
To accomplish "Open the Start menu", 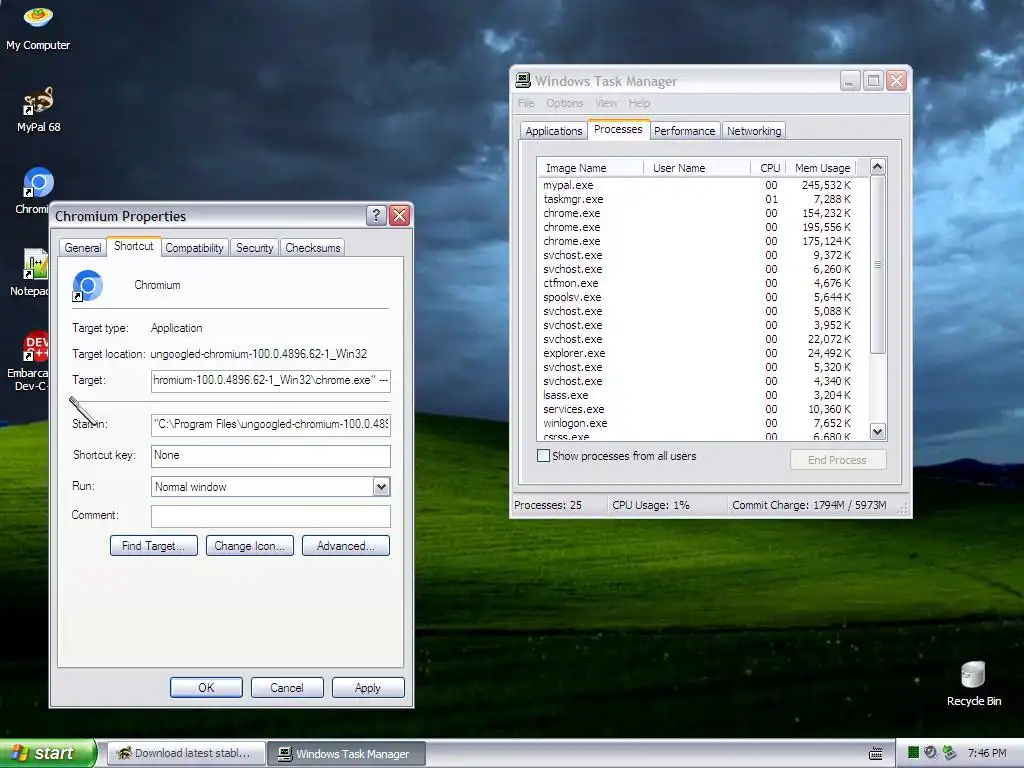I will pos(48,753).
